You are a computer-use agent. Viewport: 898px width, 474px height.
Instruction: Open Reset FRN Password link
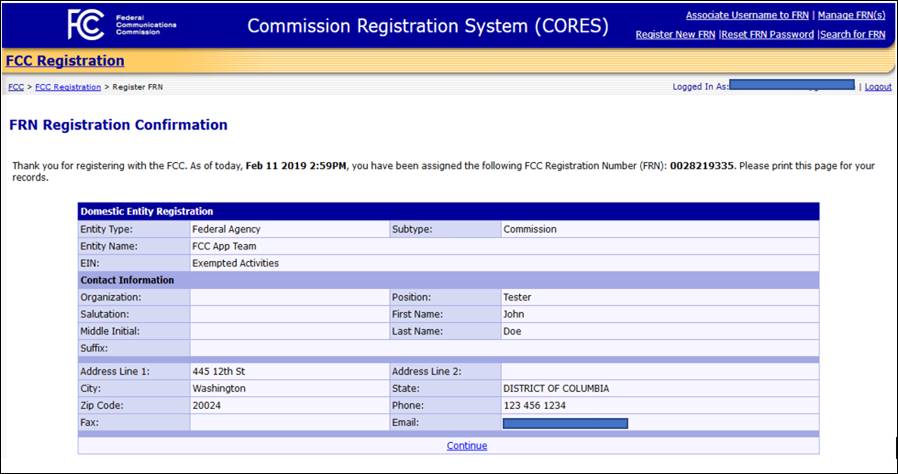(x=767, y=34)
